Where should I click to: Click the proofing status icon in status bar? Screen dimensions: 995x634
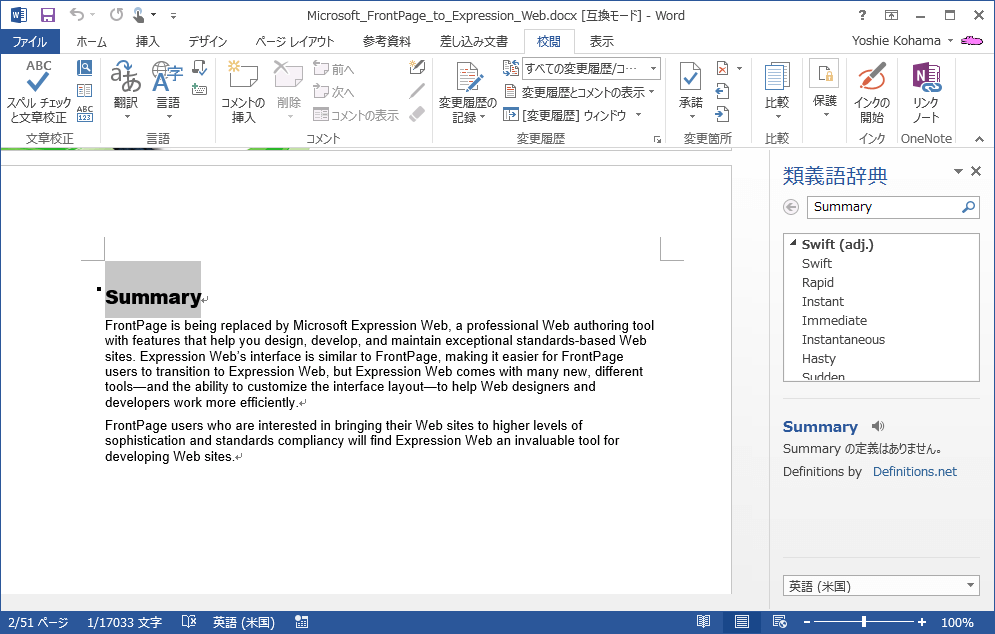[188, 622]
